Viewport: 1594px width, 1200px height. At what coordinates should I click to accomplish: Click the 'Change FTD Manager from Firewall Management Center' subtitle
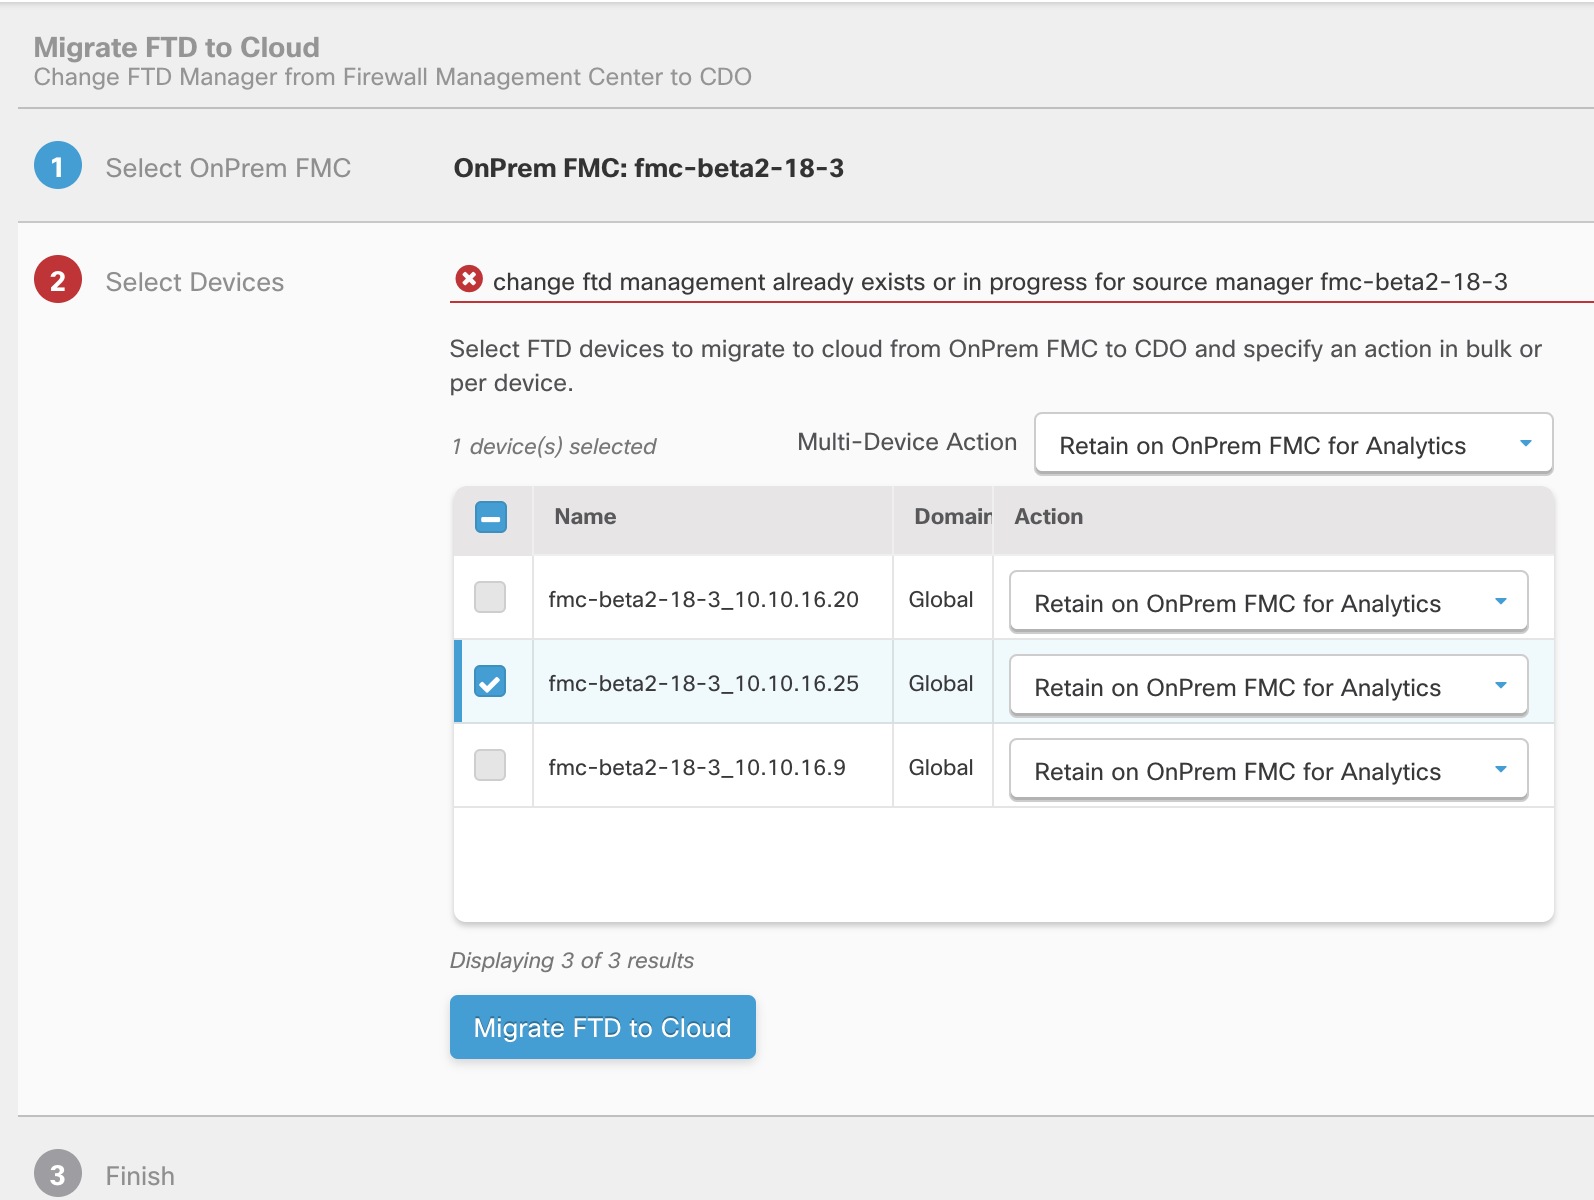coord(393,77)
